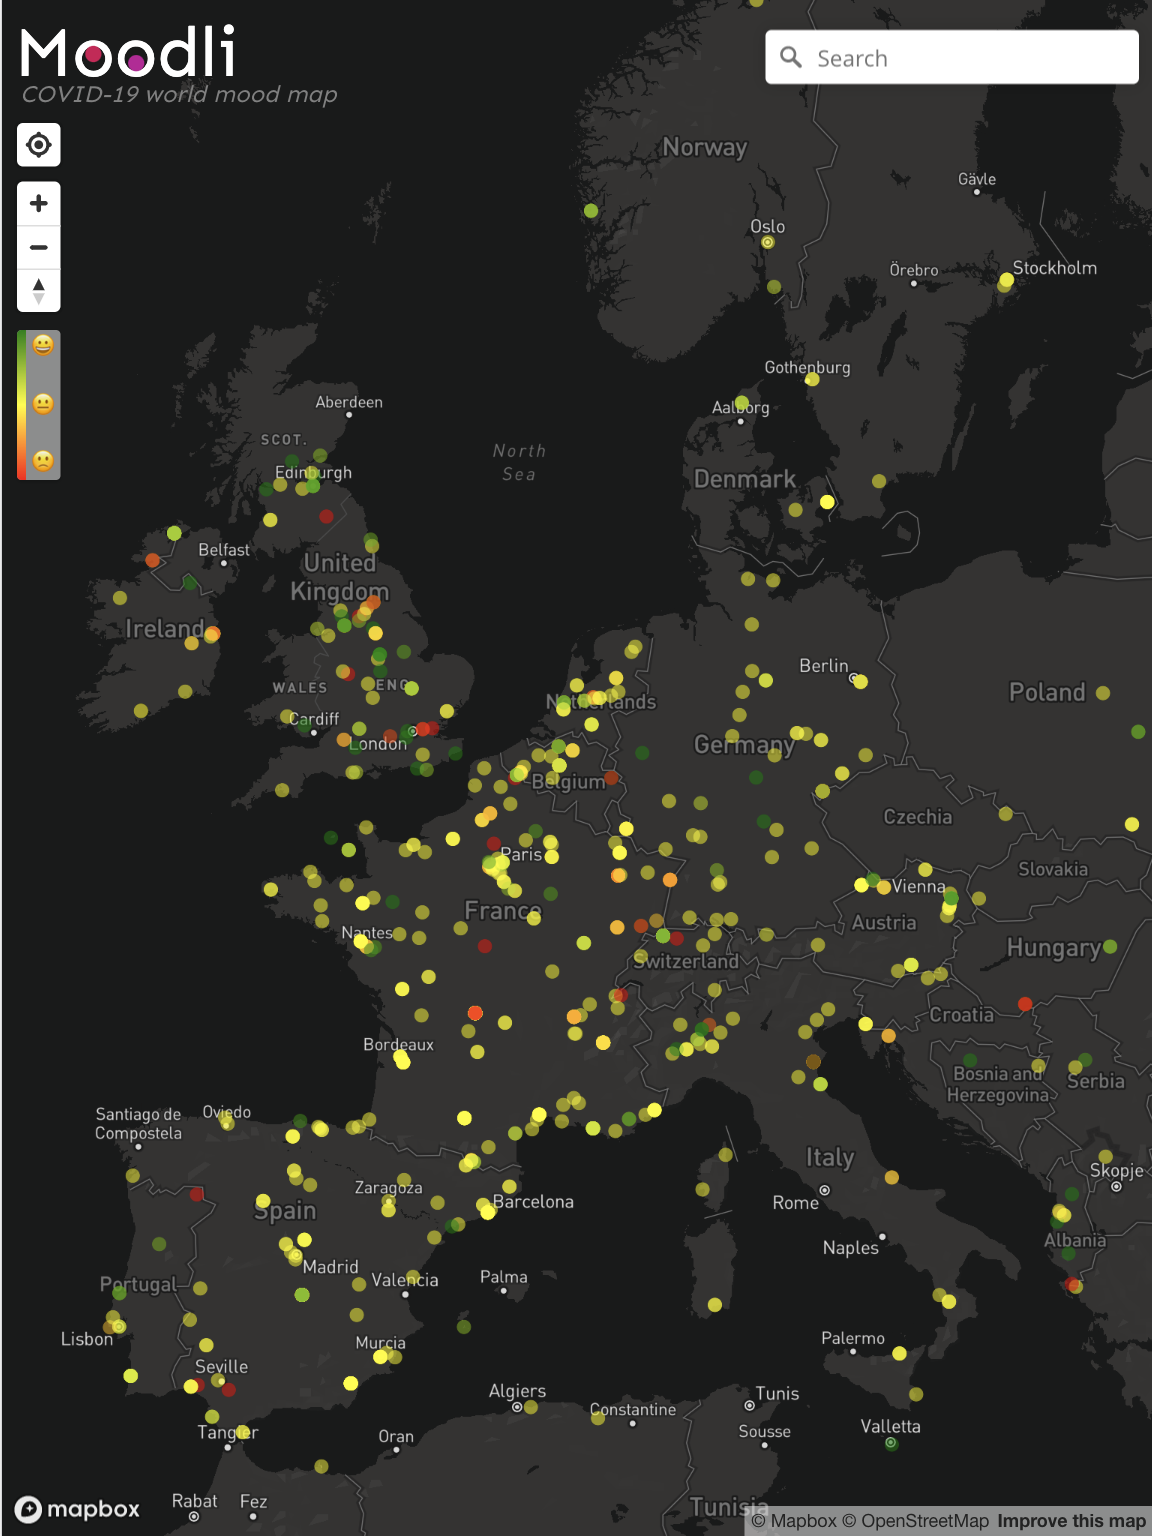The width and height of the screenshot is (1152, 1536).
Task: Click the Czechia country label
Action: tap(918, 817)
